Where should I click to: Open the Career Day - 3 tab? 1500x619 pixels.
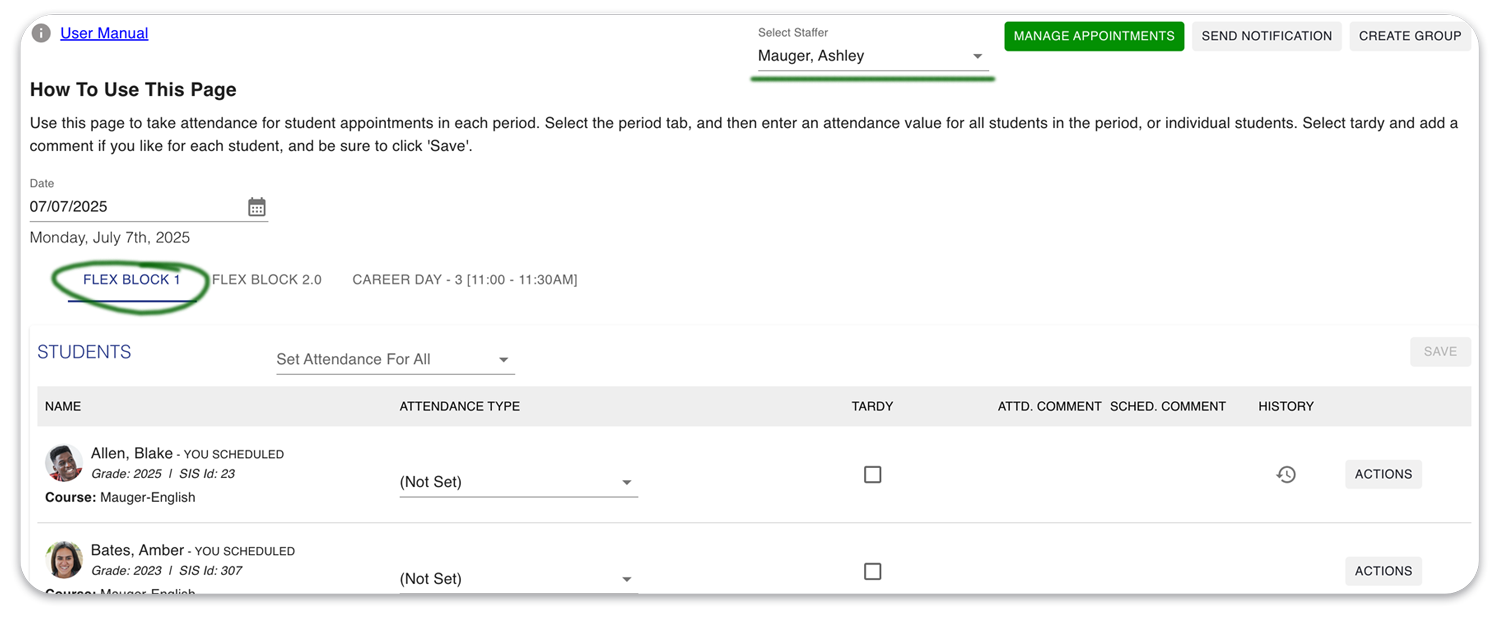[x=465, y=280]
